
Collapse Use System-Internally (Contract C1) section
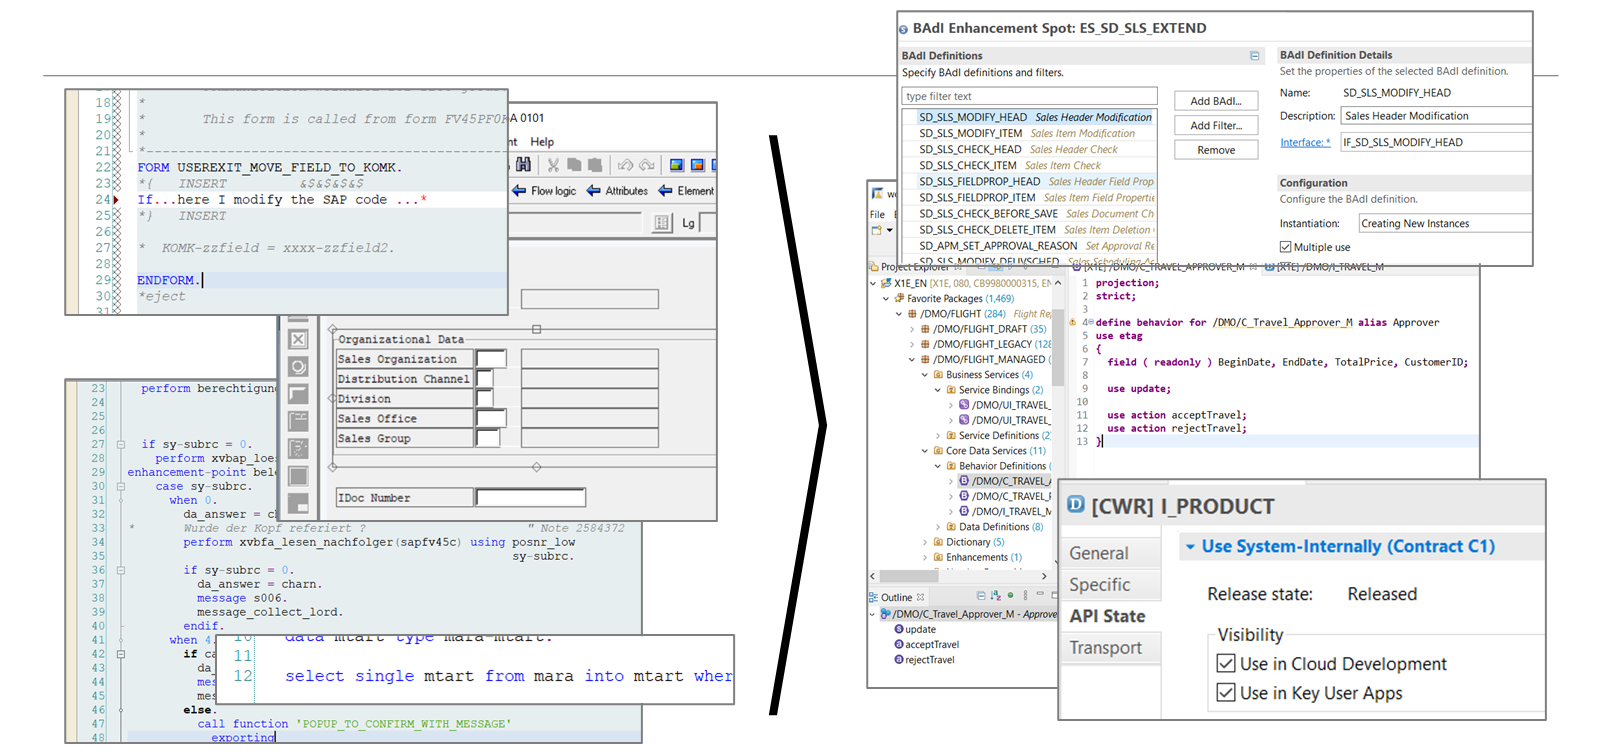click(x=1190, y=547)
